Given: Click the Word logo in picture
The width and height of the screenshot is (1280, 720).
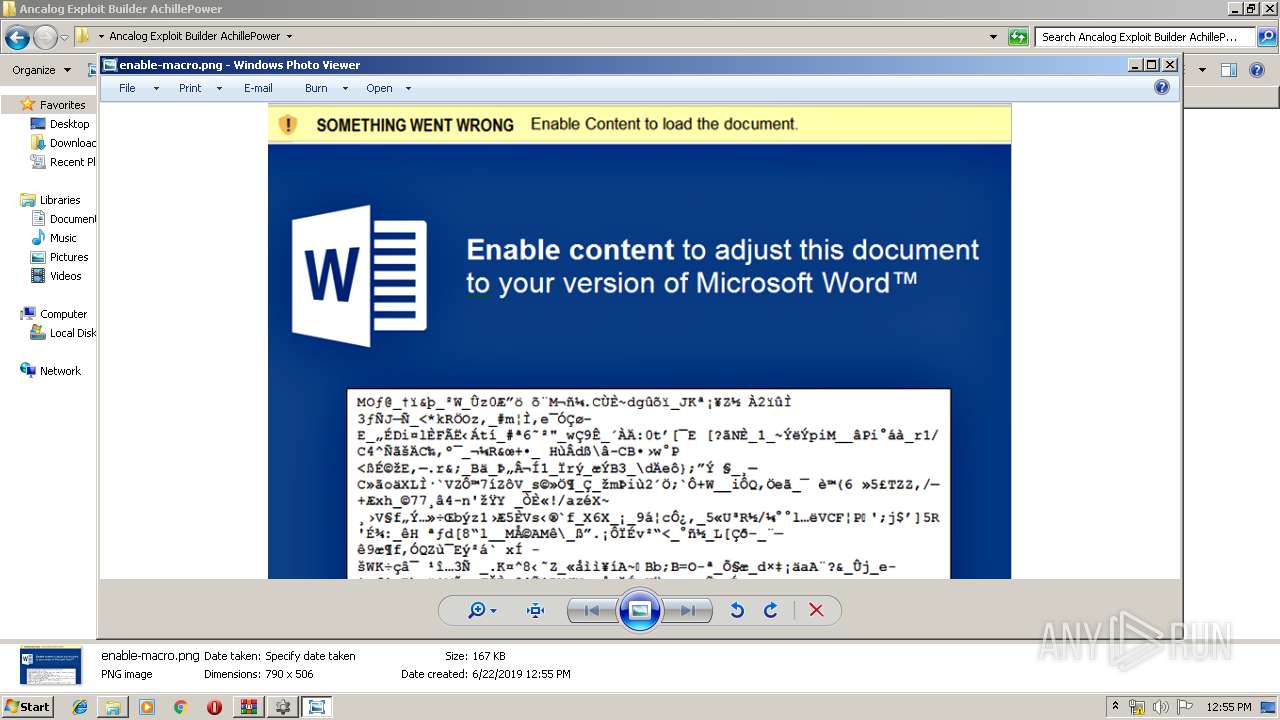Looking at the screenshot, I should [359, 276].
